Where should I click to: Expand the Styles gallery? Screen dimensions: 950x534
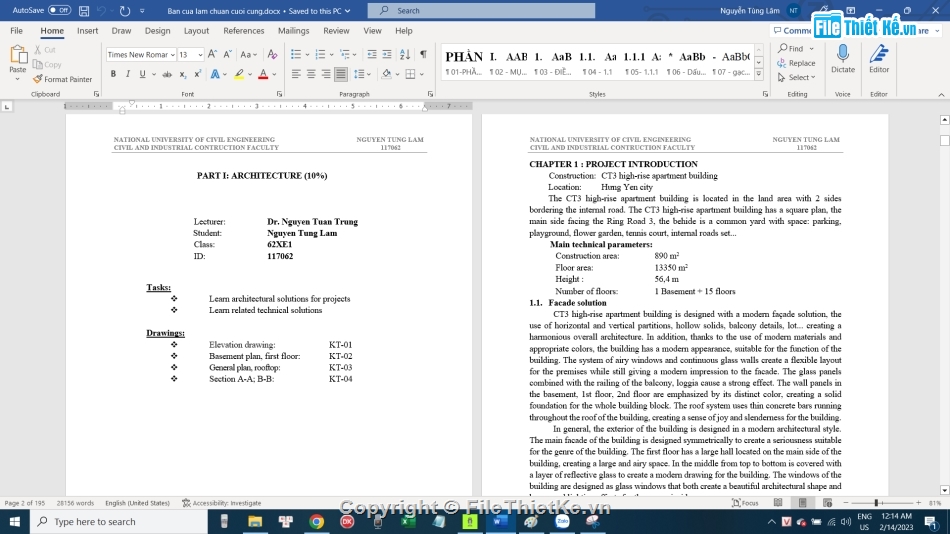point(759,74)
